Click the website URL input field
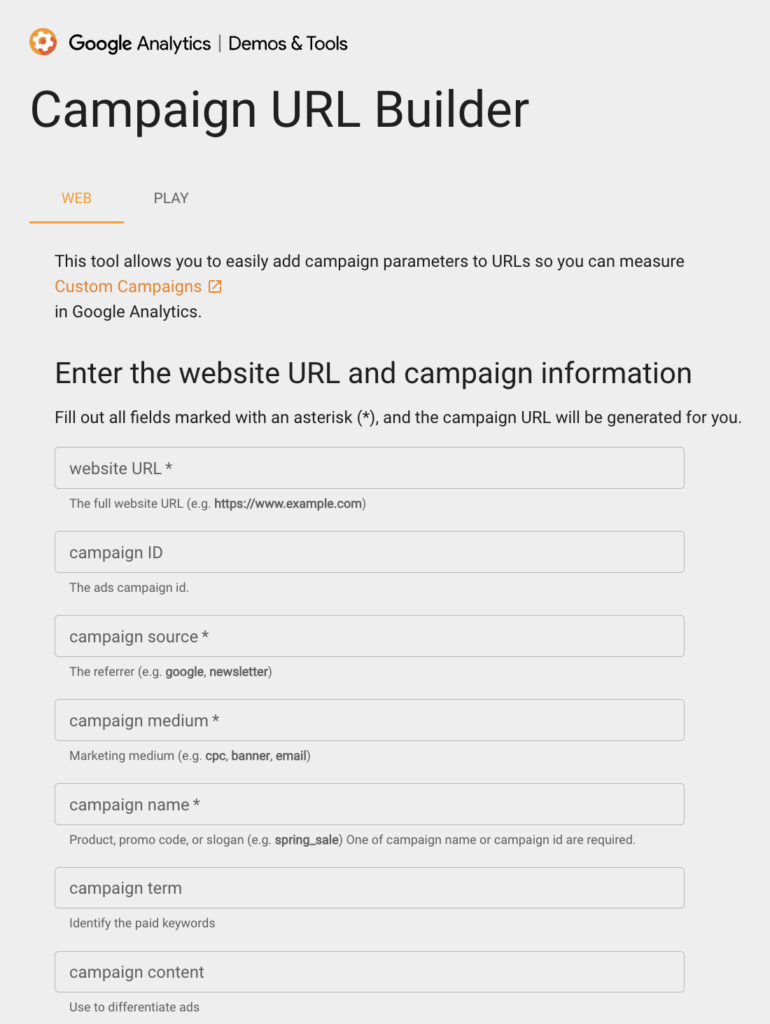This screenshot has width=770, height=1024. (x=370, y=468)
